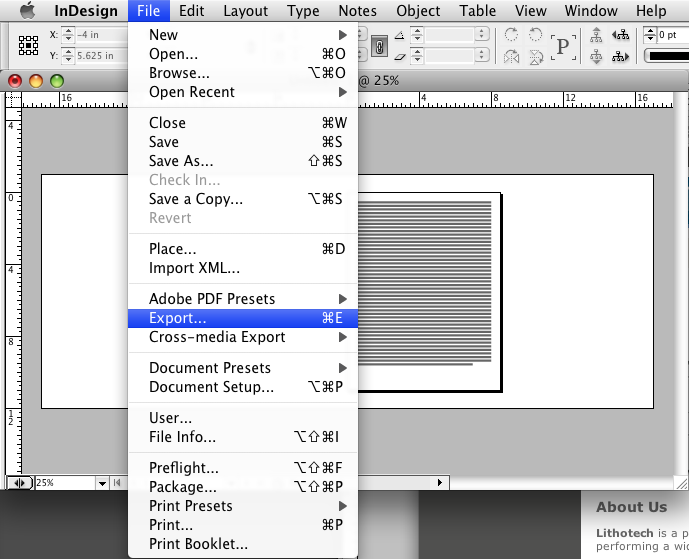This screenshot has height=559, width=689.
Task: Choose File Info... menu entry
Action: tap(243, 437)
